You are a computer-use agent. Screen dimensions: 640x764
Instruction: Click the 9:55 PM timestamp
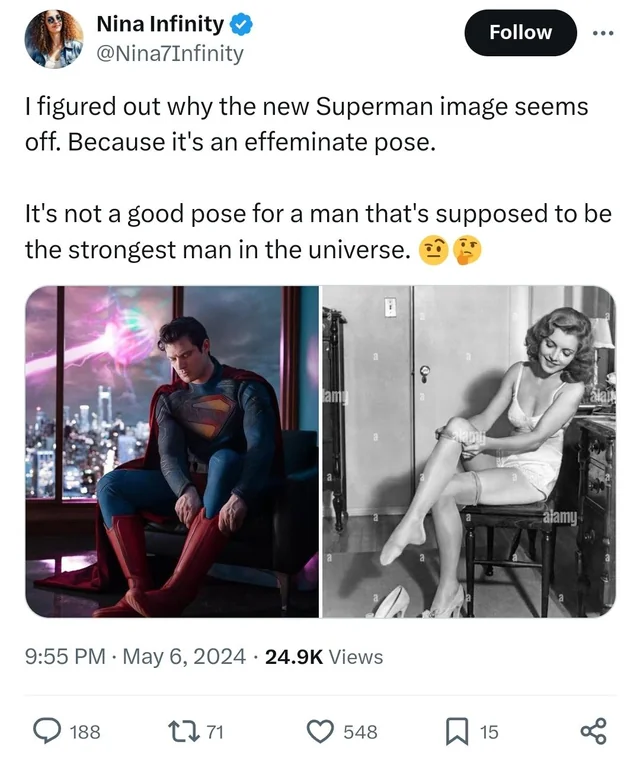[x=65, y=656]
